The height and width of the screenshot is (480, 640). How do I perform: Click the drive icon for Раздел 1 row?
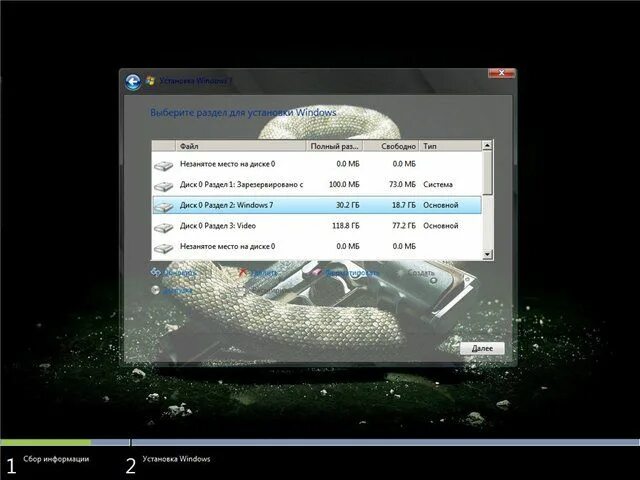[x=164, y=186]
